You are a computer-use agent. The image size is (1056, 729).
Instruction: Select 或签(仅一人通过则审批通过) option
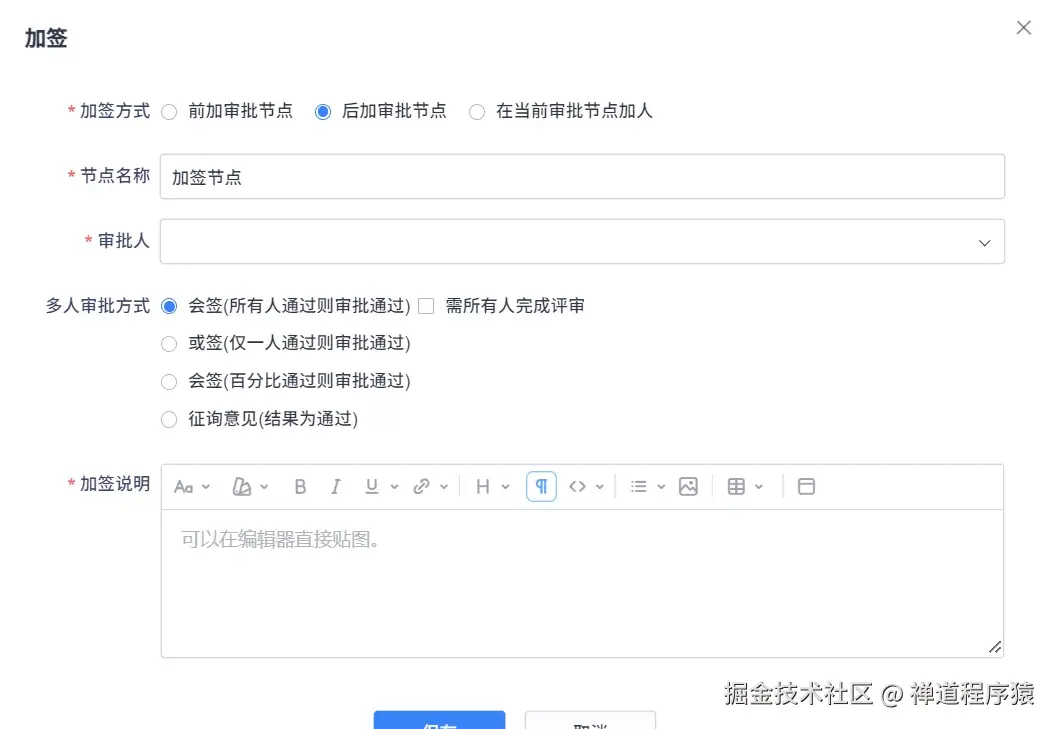pos(169,343)
